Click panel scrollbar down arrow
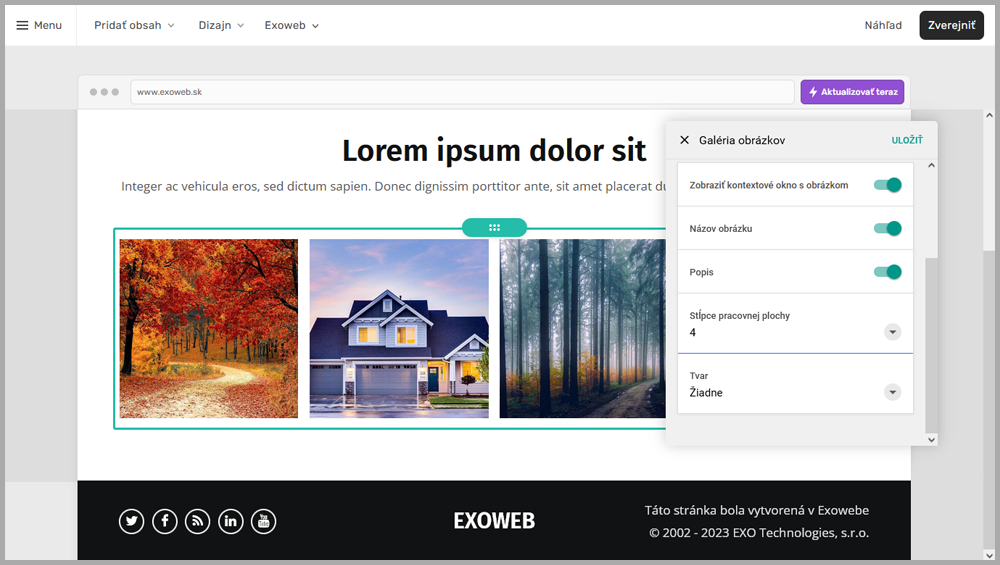The height and width of the screenshot is (565, 1000). 931,439
